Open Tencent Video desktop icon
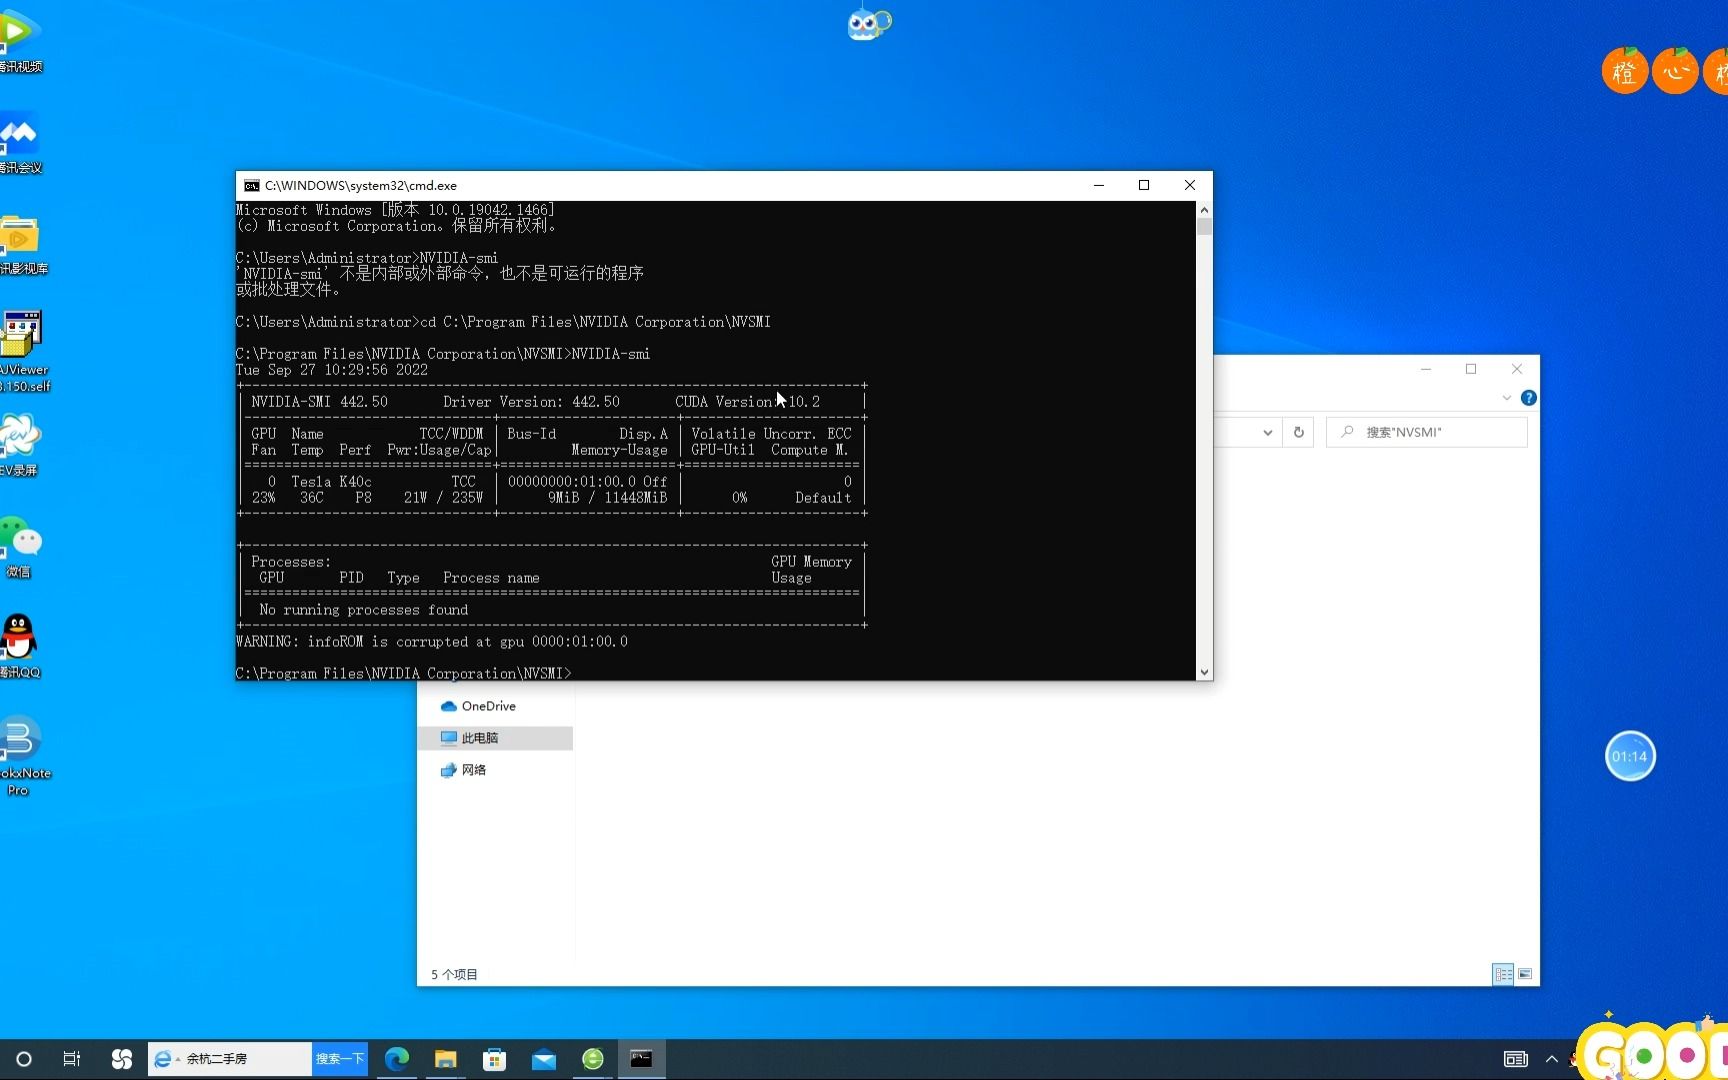The height and width of the screenshot is (1080, 1728). [x=18, y=40]
